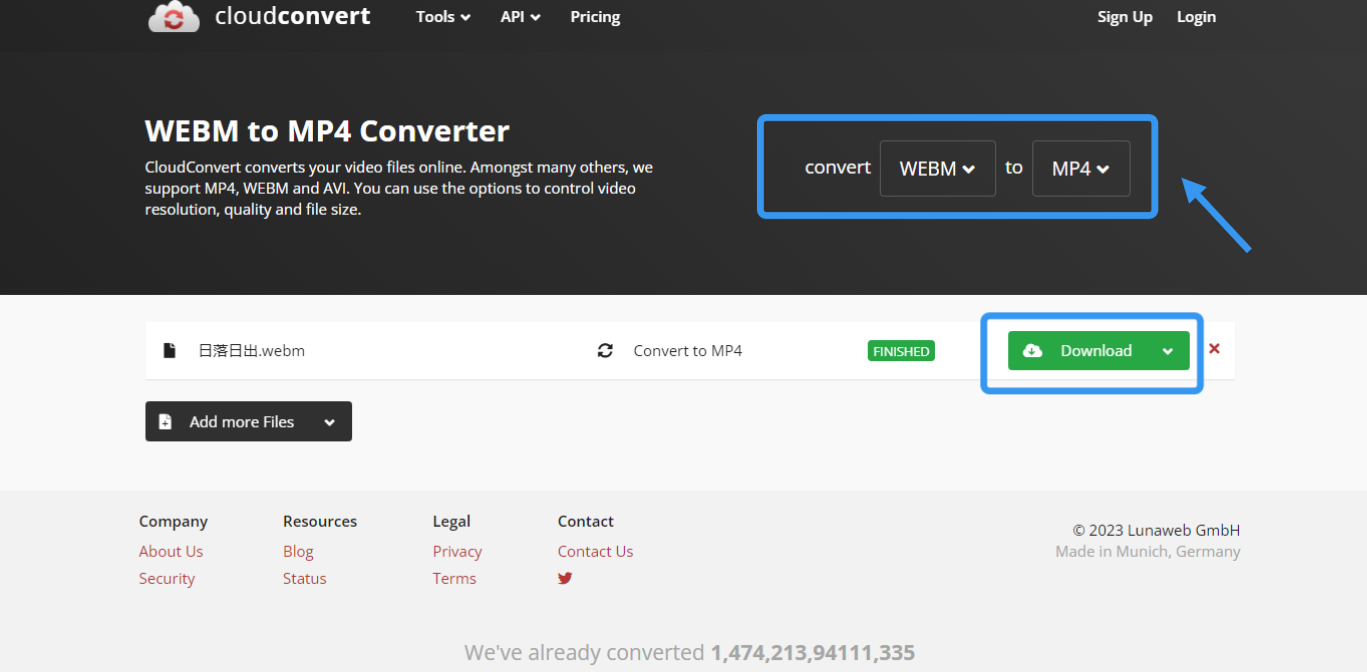Click the Legal footer heading
This screenshot has height=672, width=1367.
point(451,521)
